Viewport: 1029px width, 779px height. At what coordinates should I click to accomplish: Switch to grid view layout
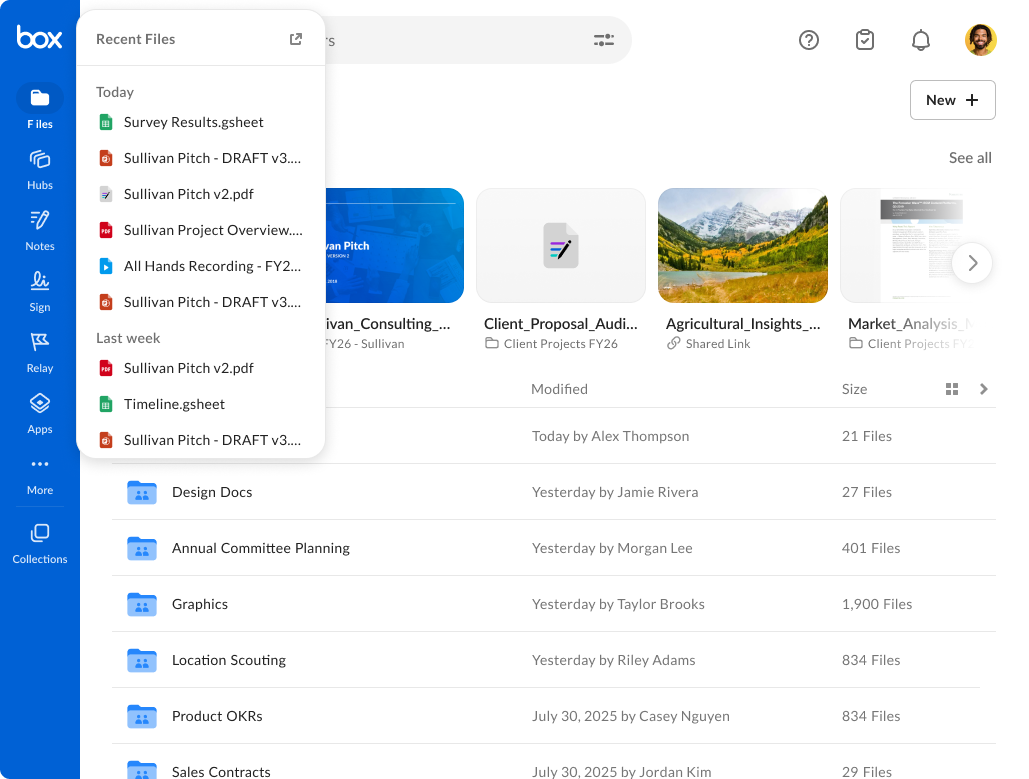tap(952, 389)
